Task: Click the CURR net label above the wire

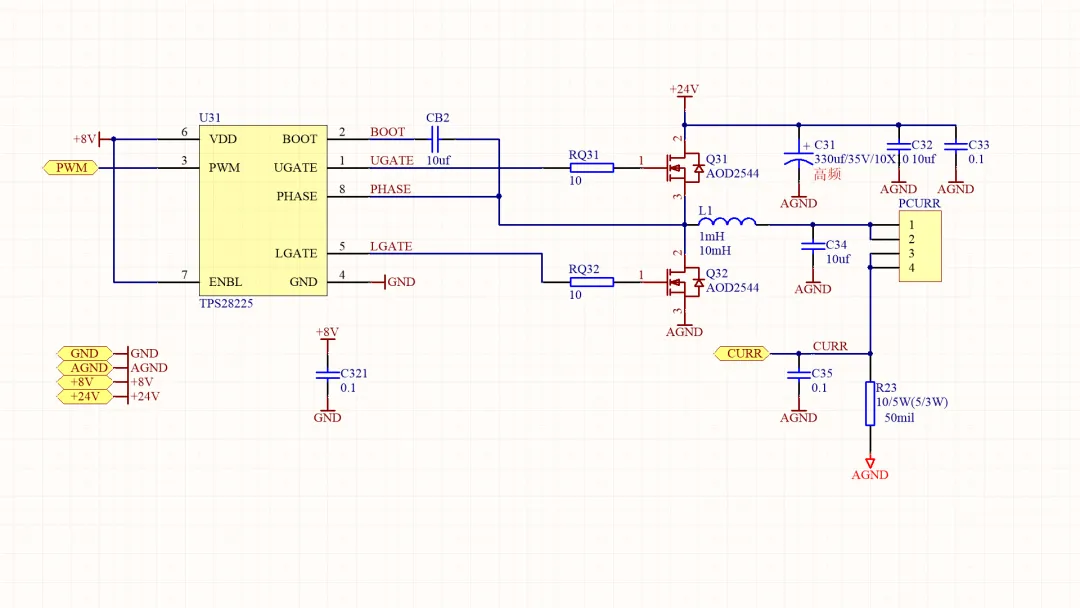Action: tap(830, 346)
